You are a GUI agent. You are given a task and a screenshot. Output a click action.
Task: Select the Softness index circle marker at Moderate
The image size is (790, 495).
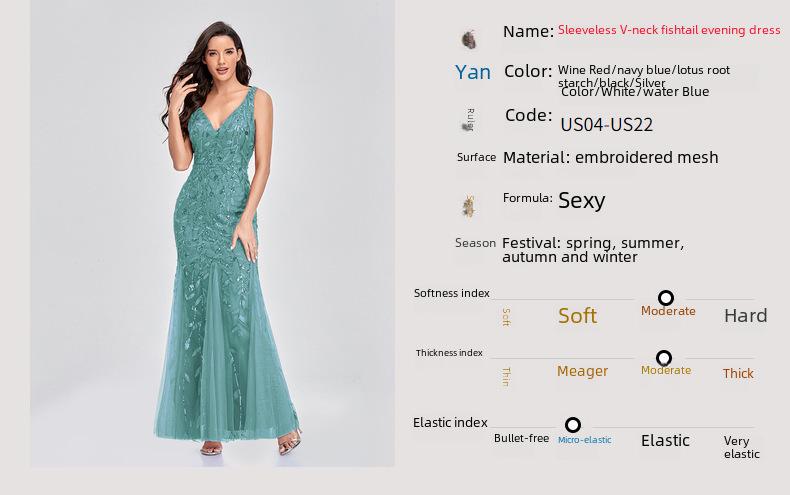666,298
